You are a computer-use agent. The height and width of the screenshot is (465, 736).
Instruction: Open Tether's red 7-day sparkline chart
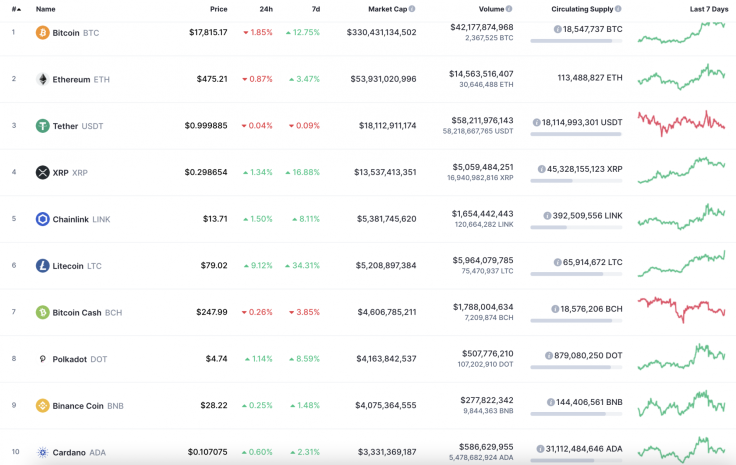681,123
